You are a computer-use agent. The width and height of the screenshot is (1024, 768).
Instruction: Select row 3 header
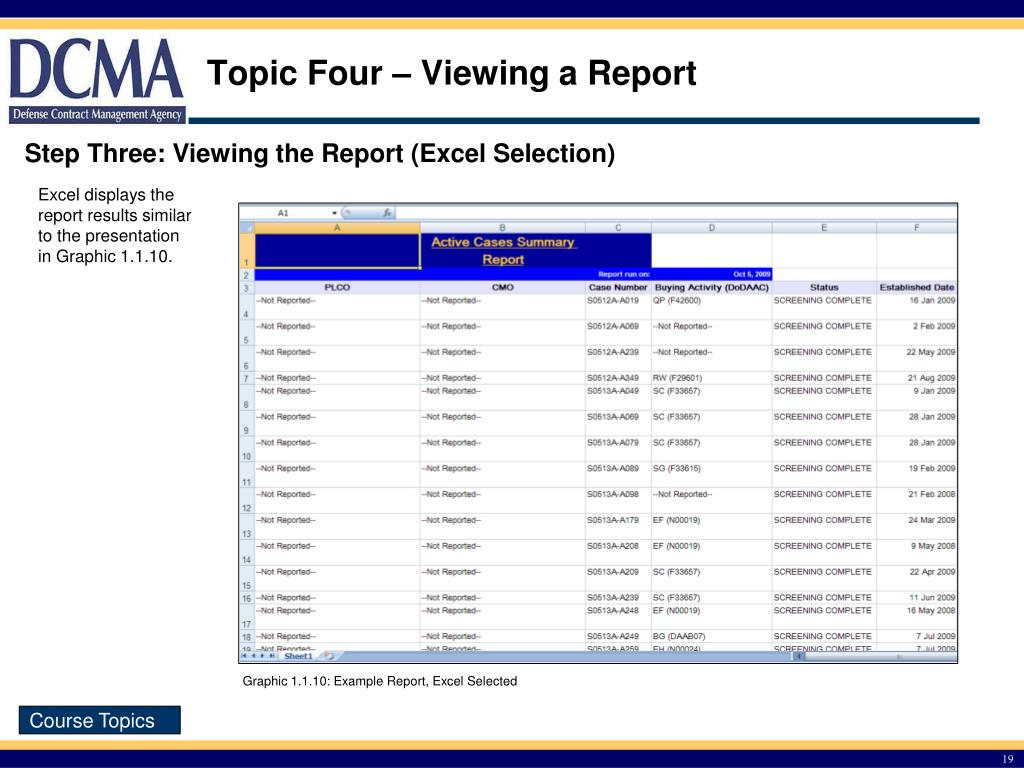(247, 288)
